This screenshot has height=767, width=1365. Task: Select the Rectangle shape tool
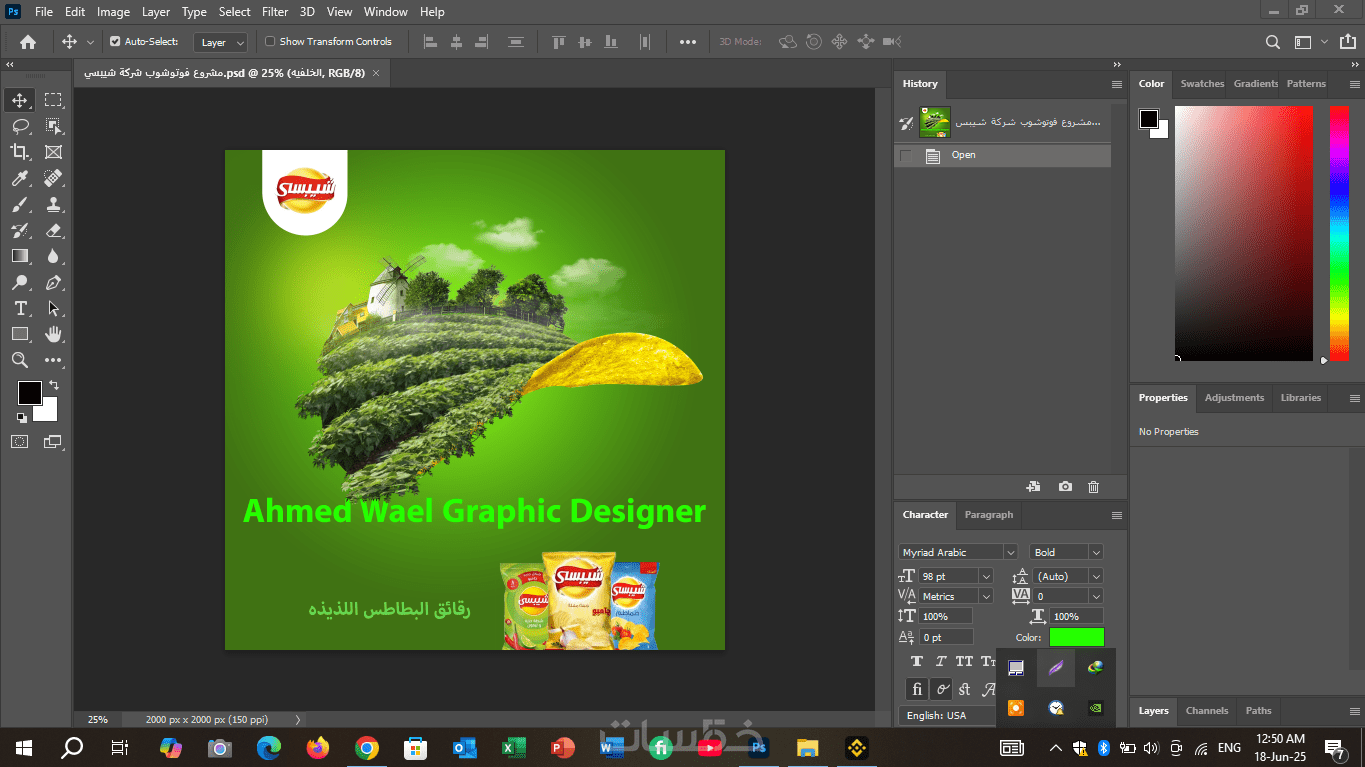tap(19, 334)
